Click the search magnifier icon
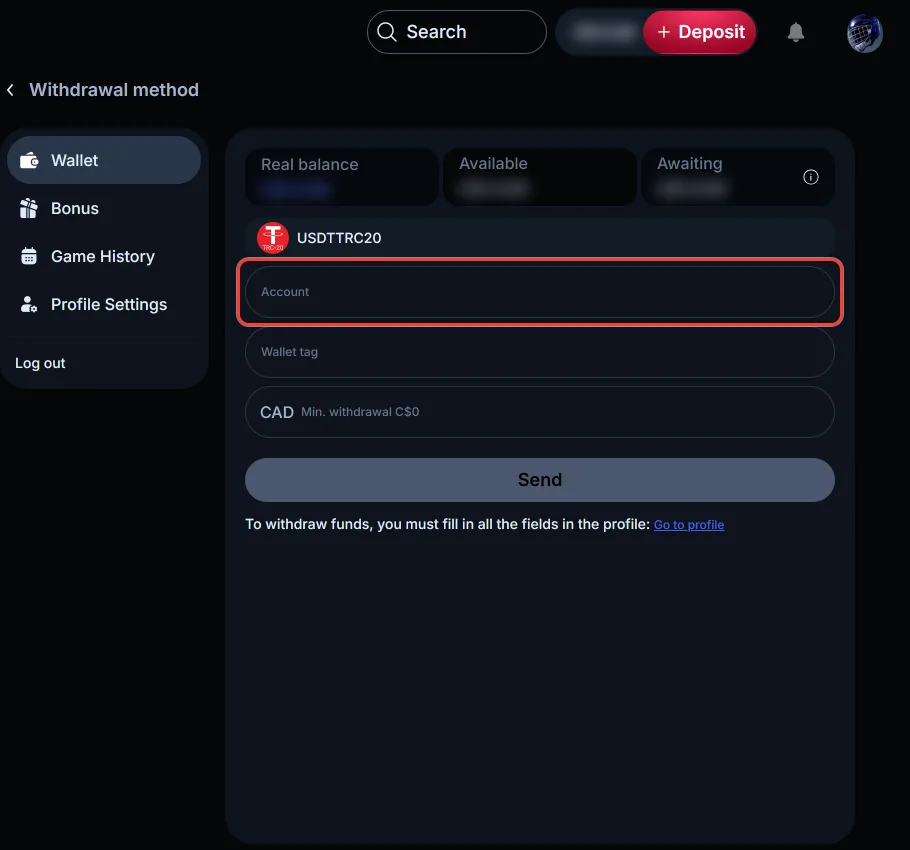 387,32
